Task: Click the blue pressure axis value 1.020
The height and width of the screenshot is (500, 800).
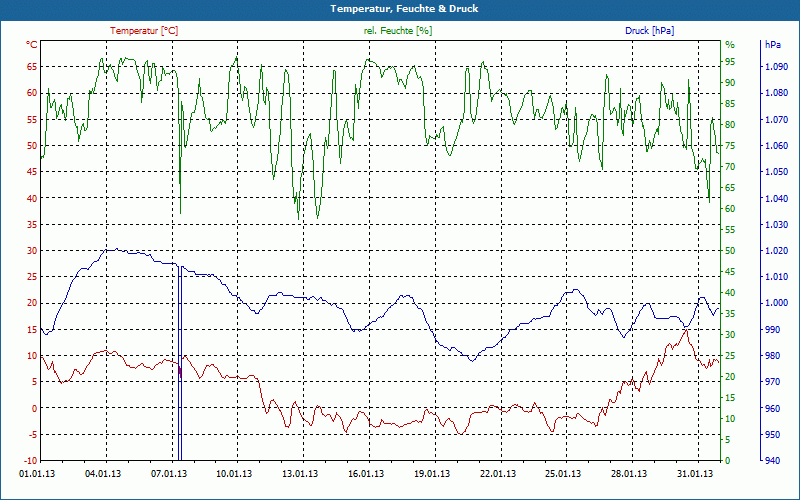Action: click(x=777, y=251)
